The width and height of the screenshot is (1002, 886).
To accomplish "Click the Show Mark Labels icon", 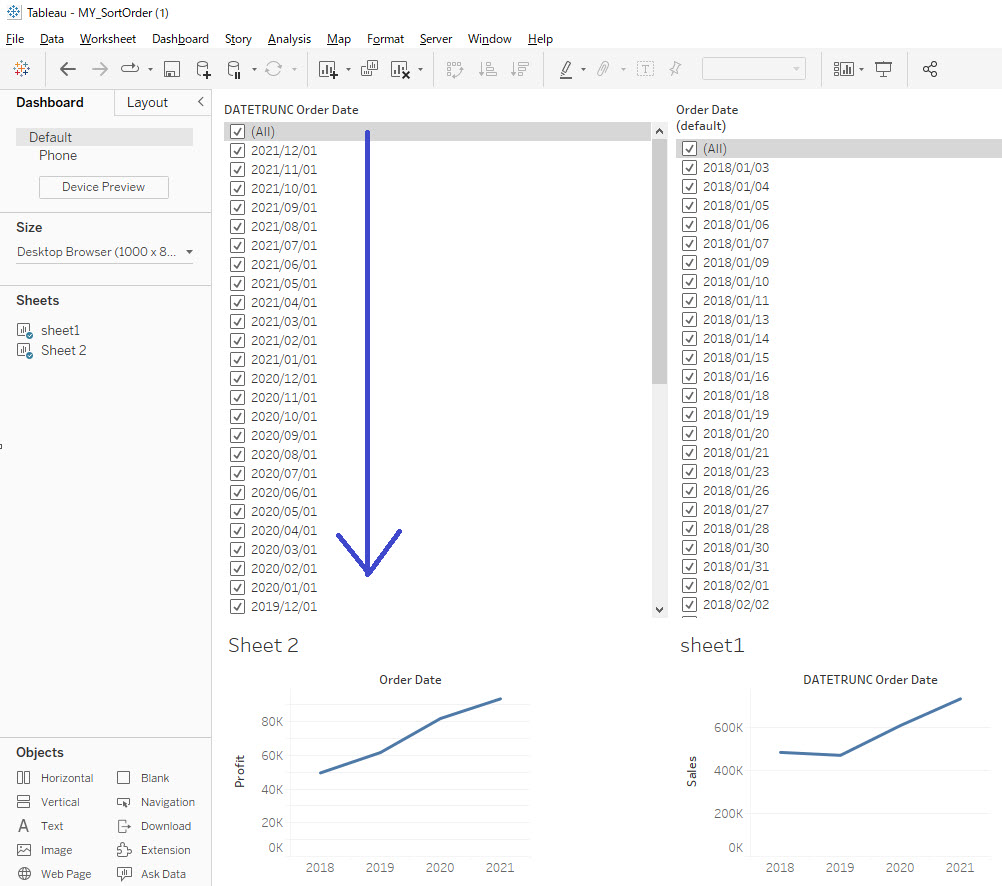I will coord(645,69).
